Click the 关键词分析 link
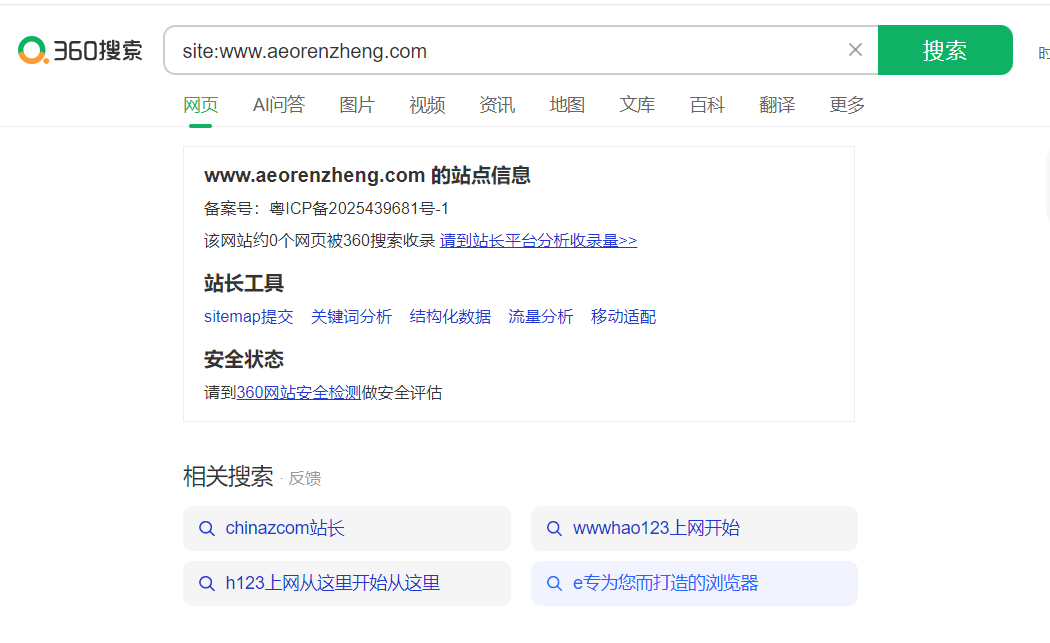Viewport: 1050px width, 643px height. [x=351, y=317]
